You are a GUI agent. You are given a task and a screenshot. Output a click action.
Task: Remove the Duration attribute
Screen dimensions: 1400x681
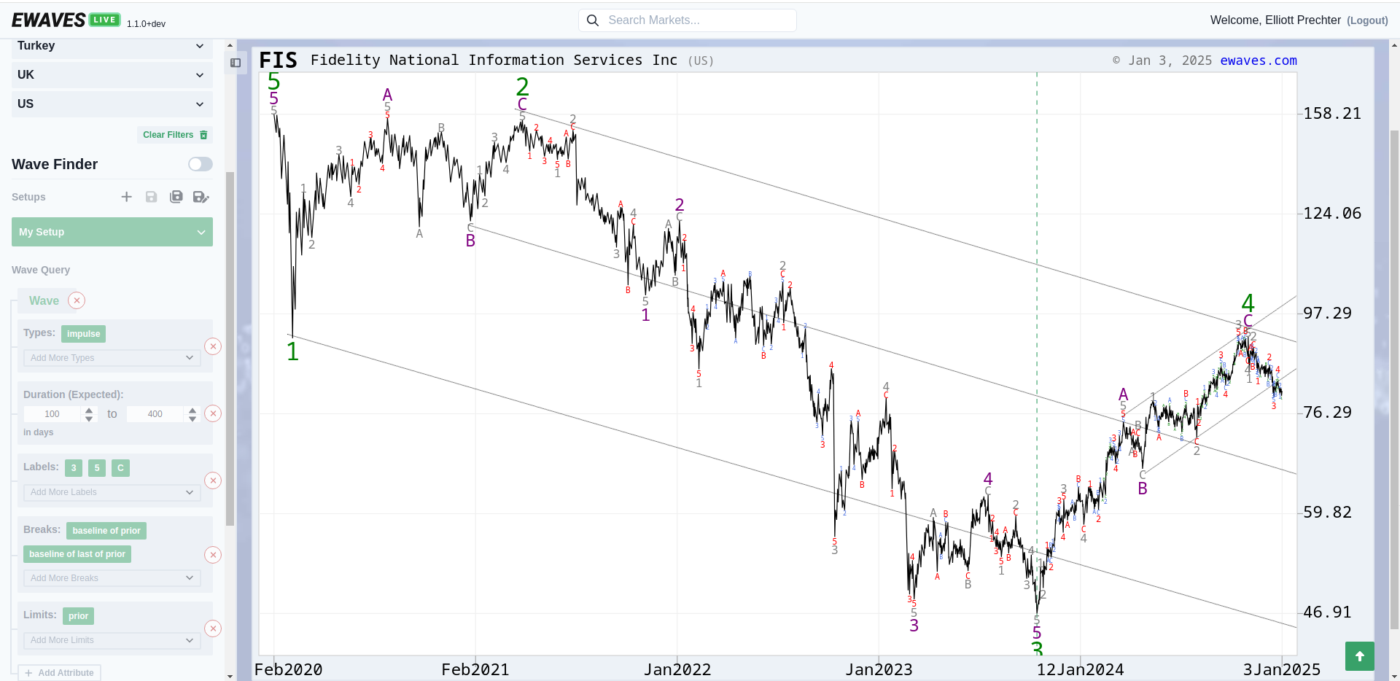(x=212, y=413)
